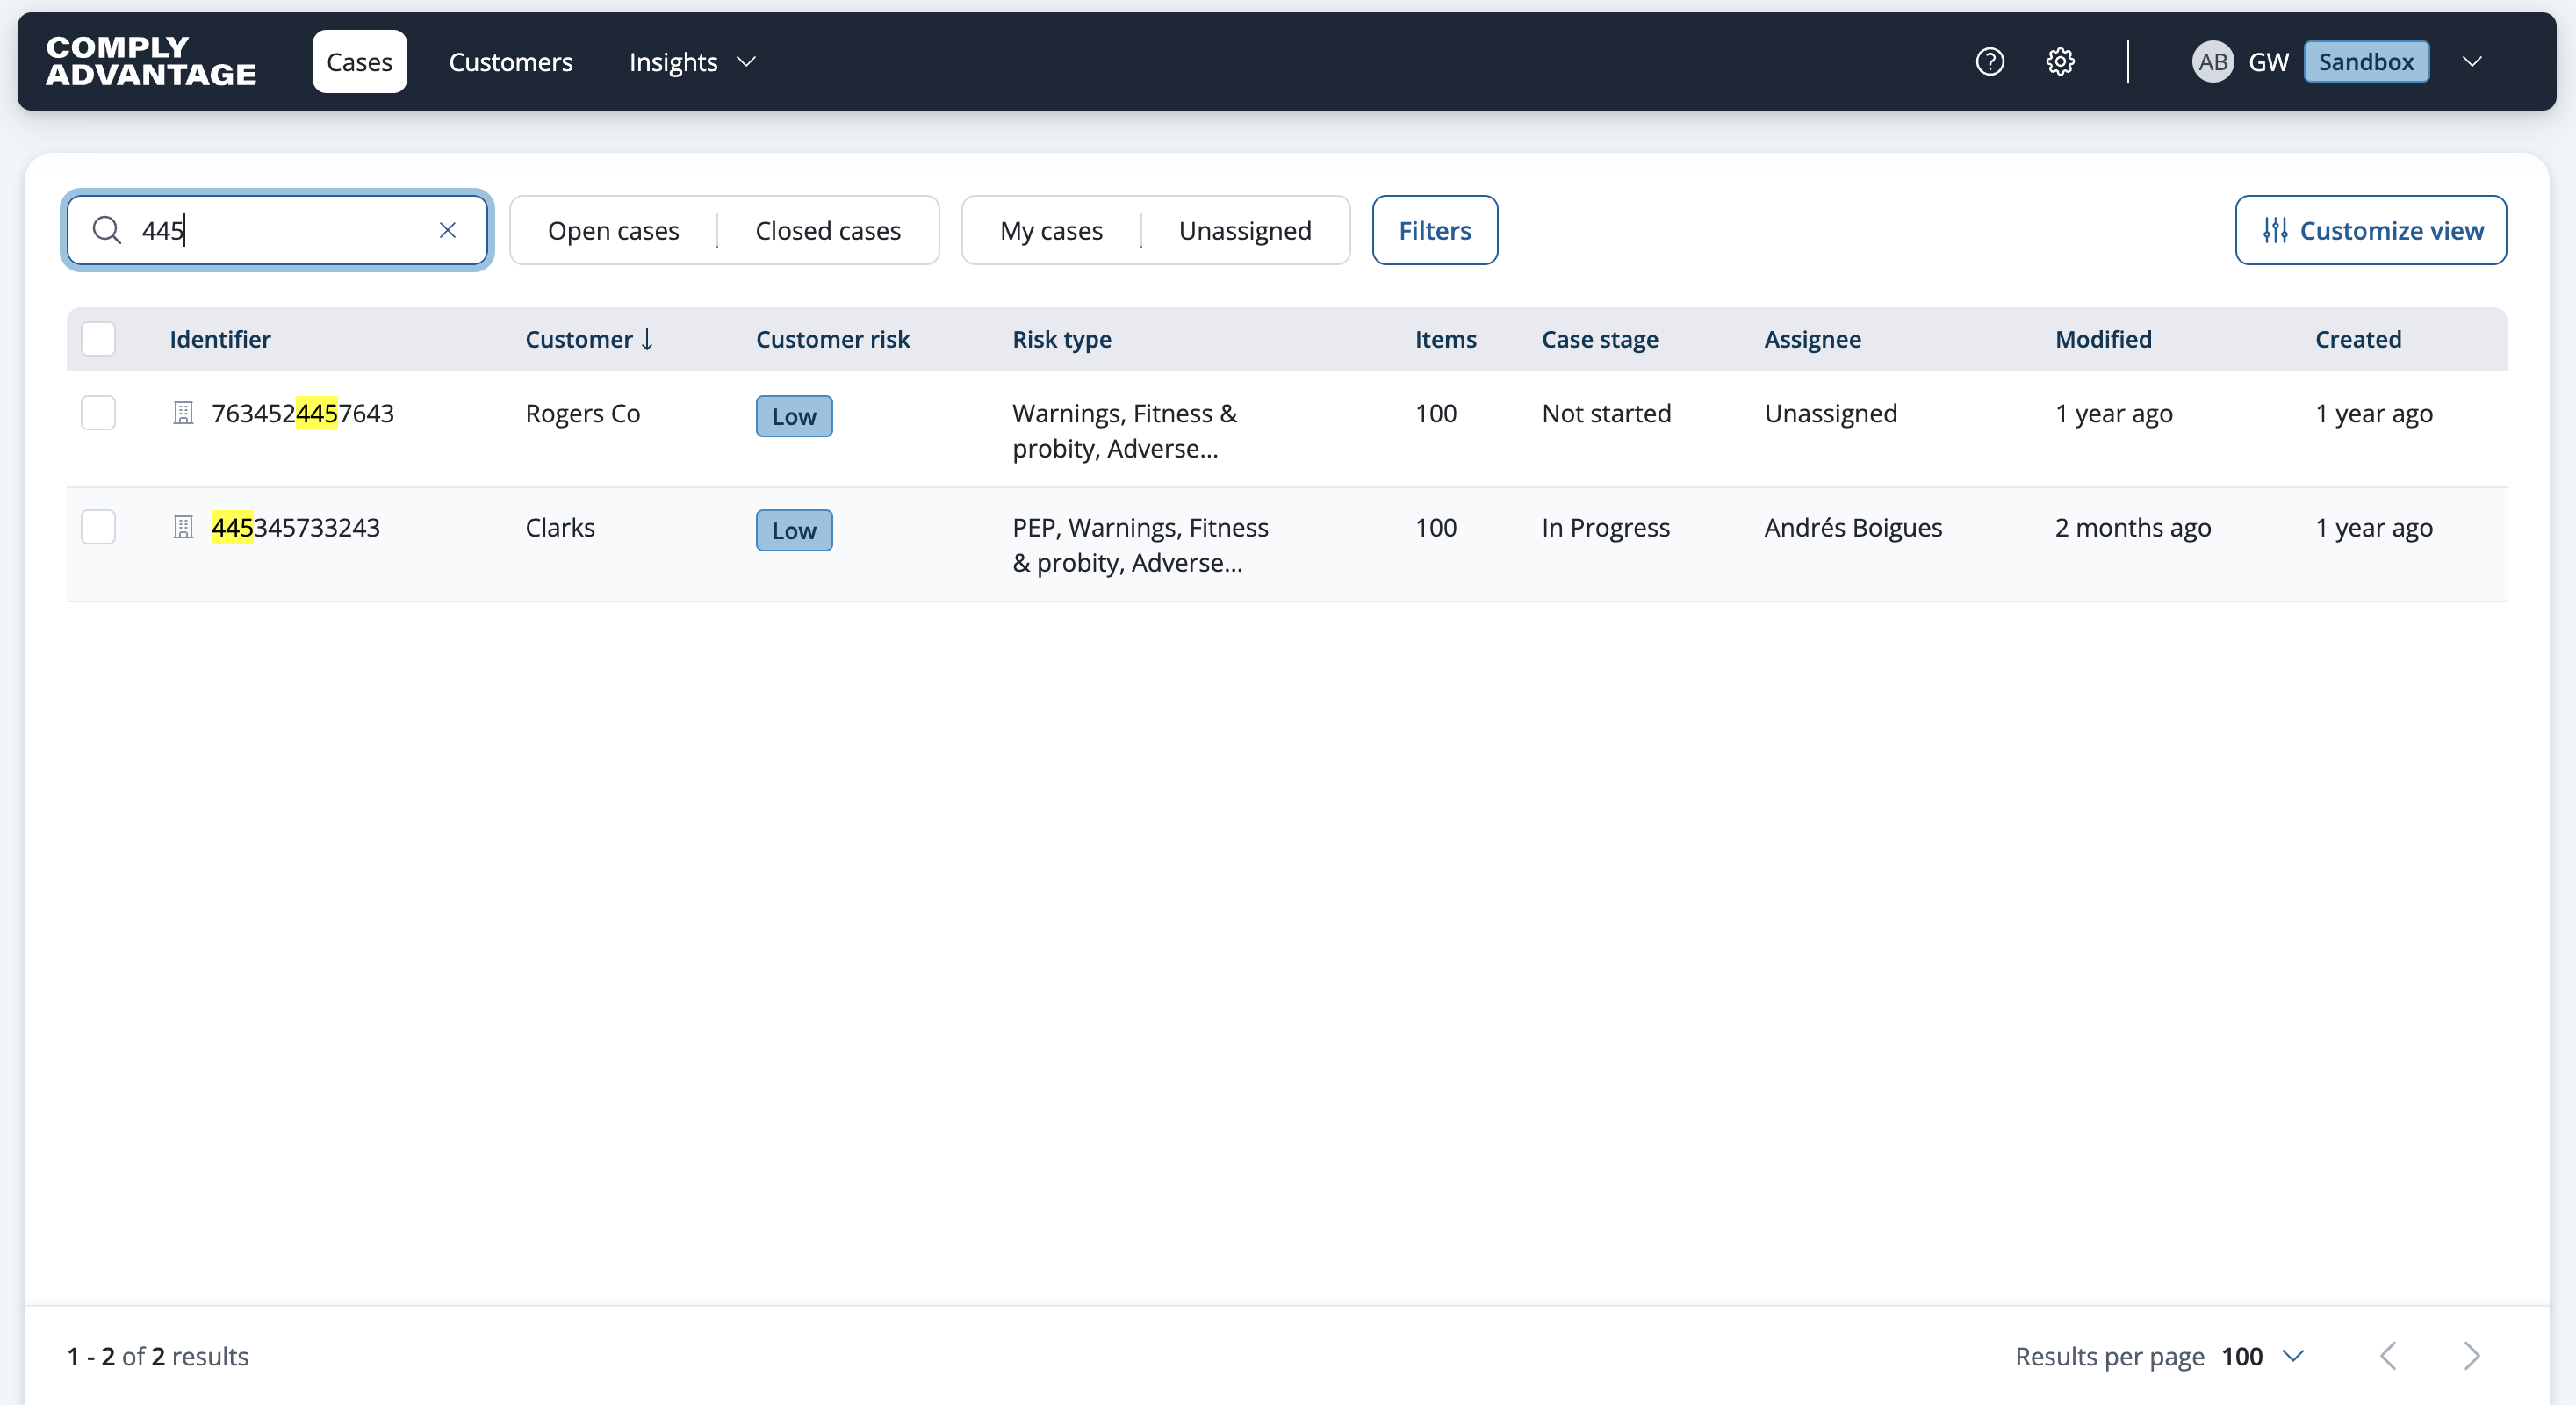
Task: Toggle the select-all checkbox in the header
Action: [98, 340]
